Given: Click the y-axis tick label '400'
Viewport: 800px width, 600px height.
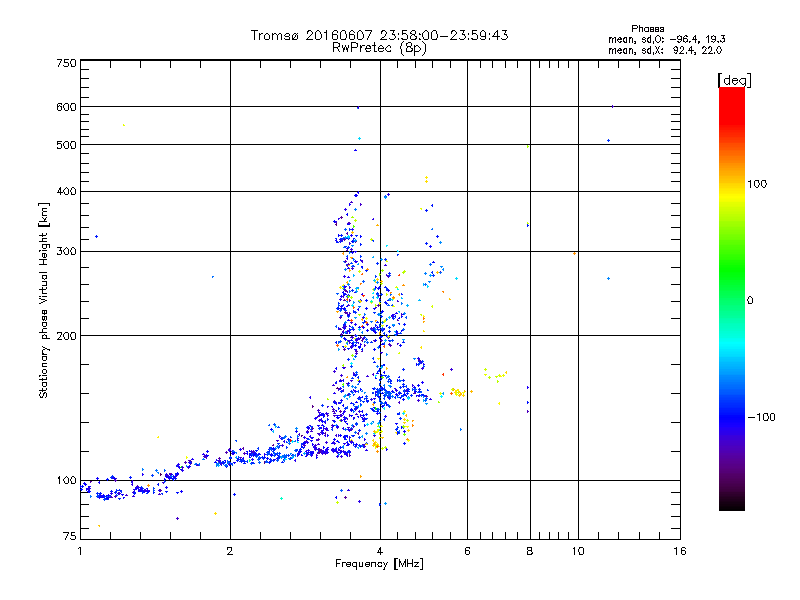Looking at the screenshot, I should pos(66,191).
